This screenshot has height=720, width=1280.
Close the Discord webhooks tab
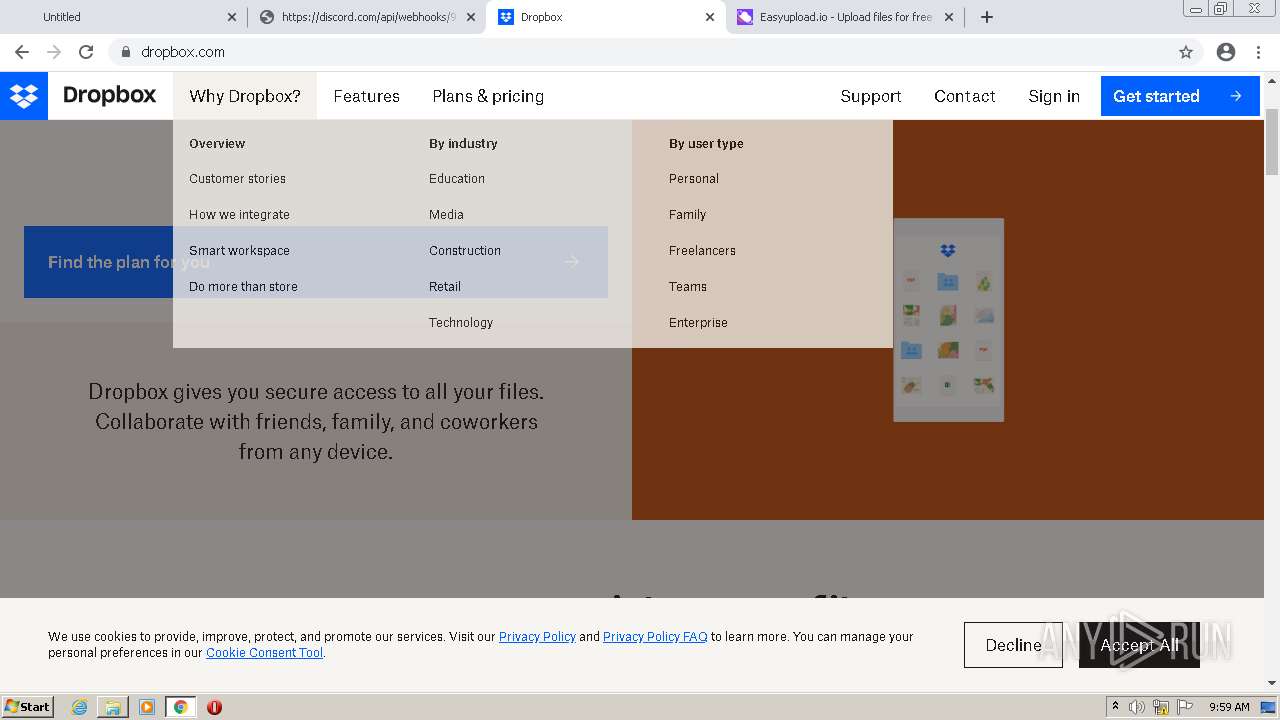tap(471, 17)
